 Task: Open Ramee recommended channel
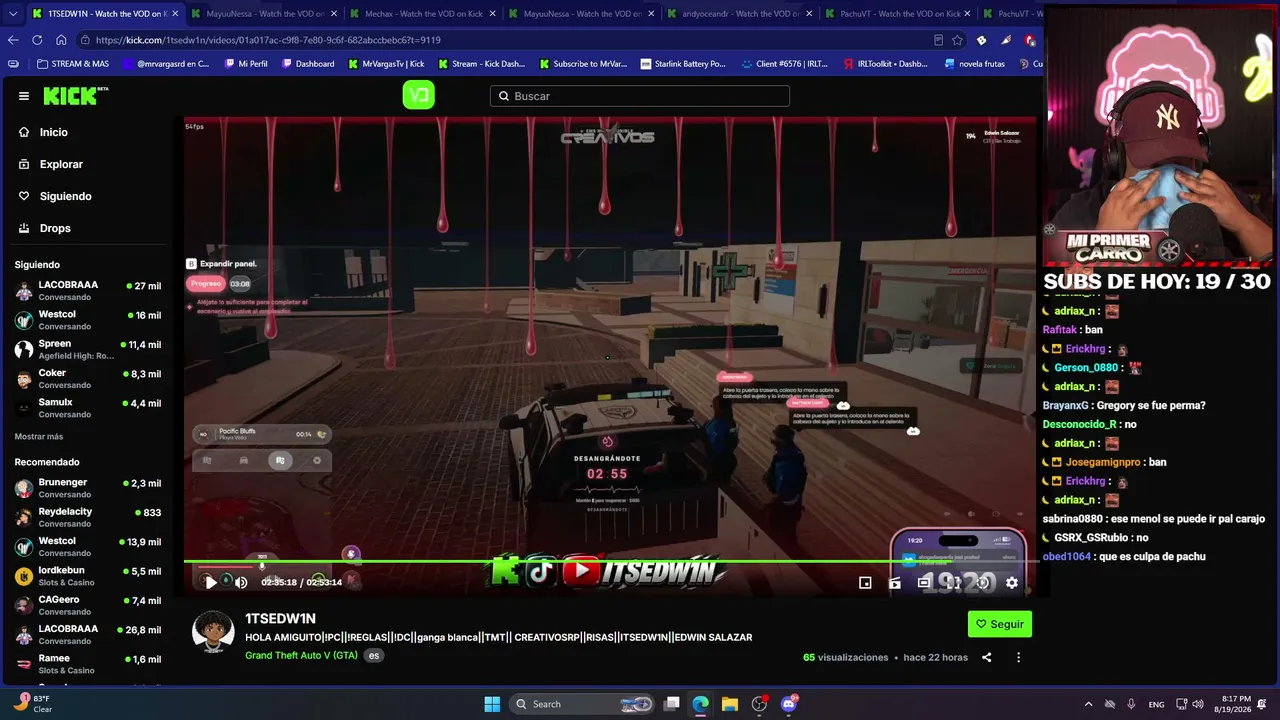(x=88, y=664)
